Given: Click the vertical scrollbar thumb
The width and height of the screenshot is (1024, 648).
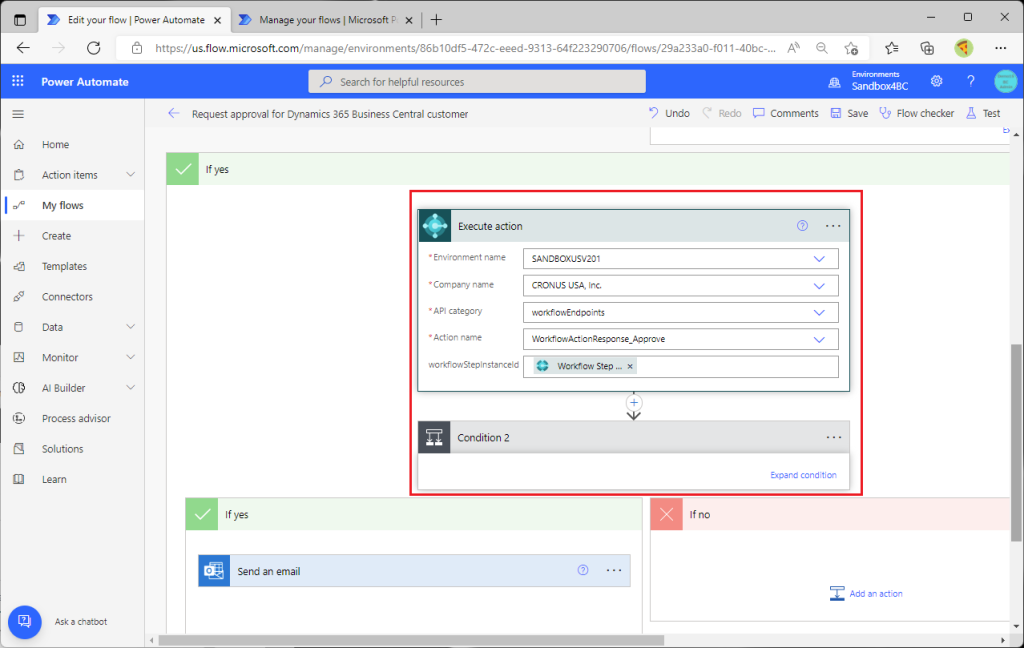Looking at the screenshot, I should point(1016,442).
